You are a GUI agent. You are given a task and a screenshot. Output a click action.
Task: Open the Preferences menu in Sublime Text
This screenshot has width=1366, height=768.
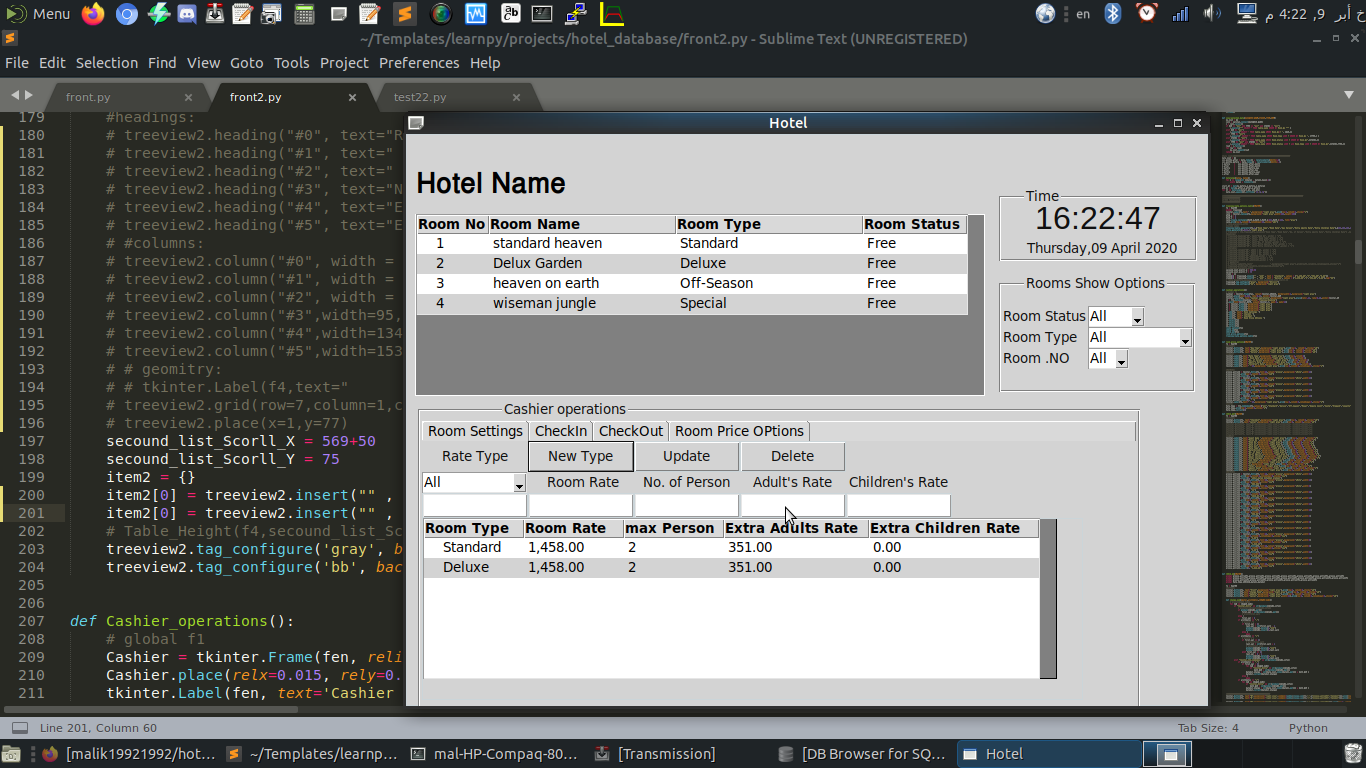pos(419,63)
